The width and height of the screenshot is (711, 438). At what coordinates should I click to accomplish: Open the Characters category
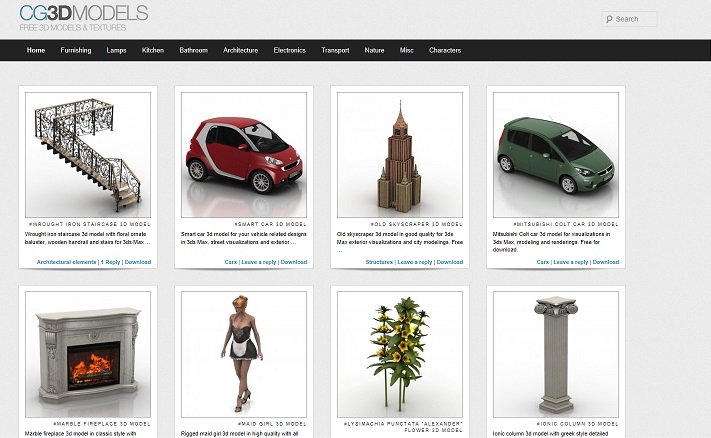tap(445, 50)
